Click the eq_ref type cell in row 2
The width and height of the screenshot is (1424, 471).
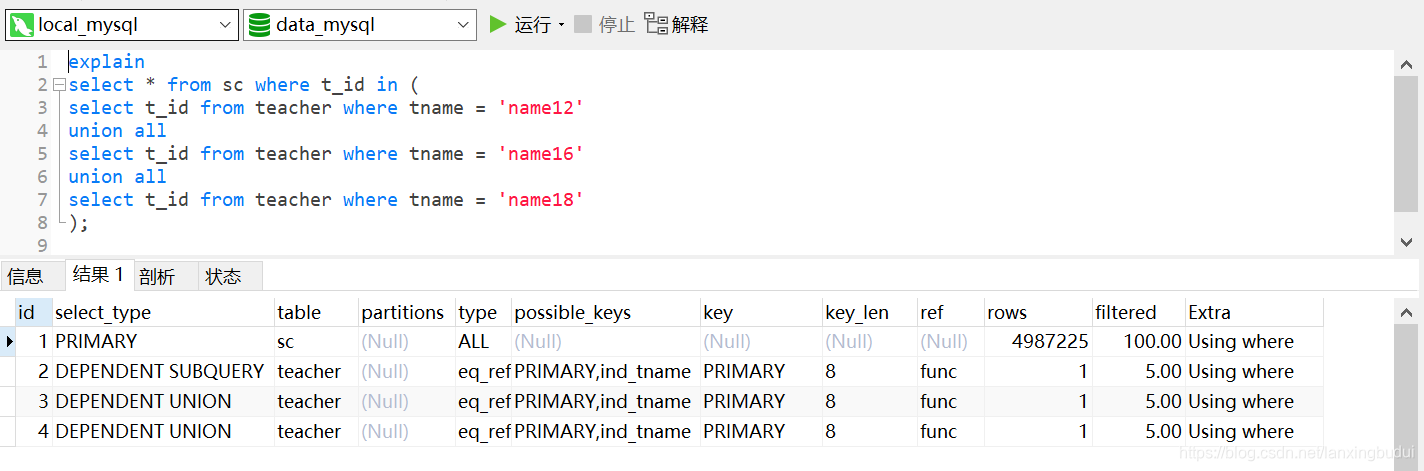(x=484, y=371)
